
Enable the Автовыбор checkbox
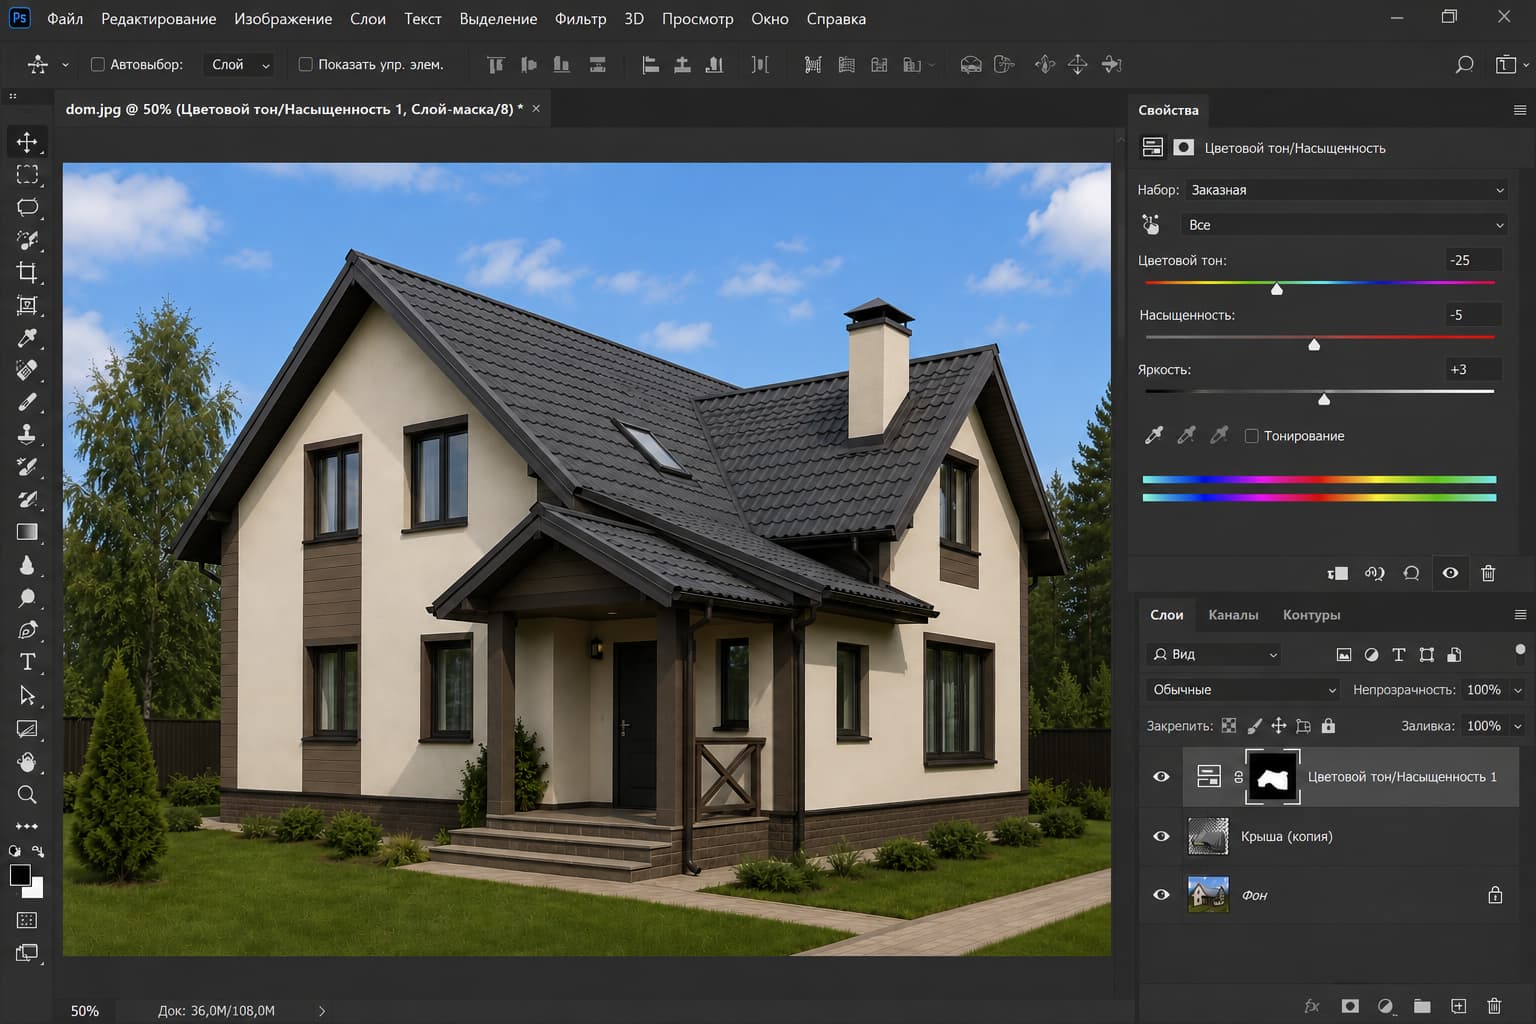point(98,64)
